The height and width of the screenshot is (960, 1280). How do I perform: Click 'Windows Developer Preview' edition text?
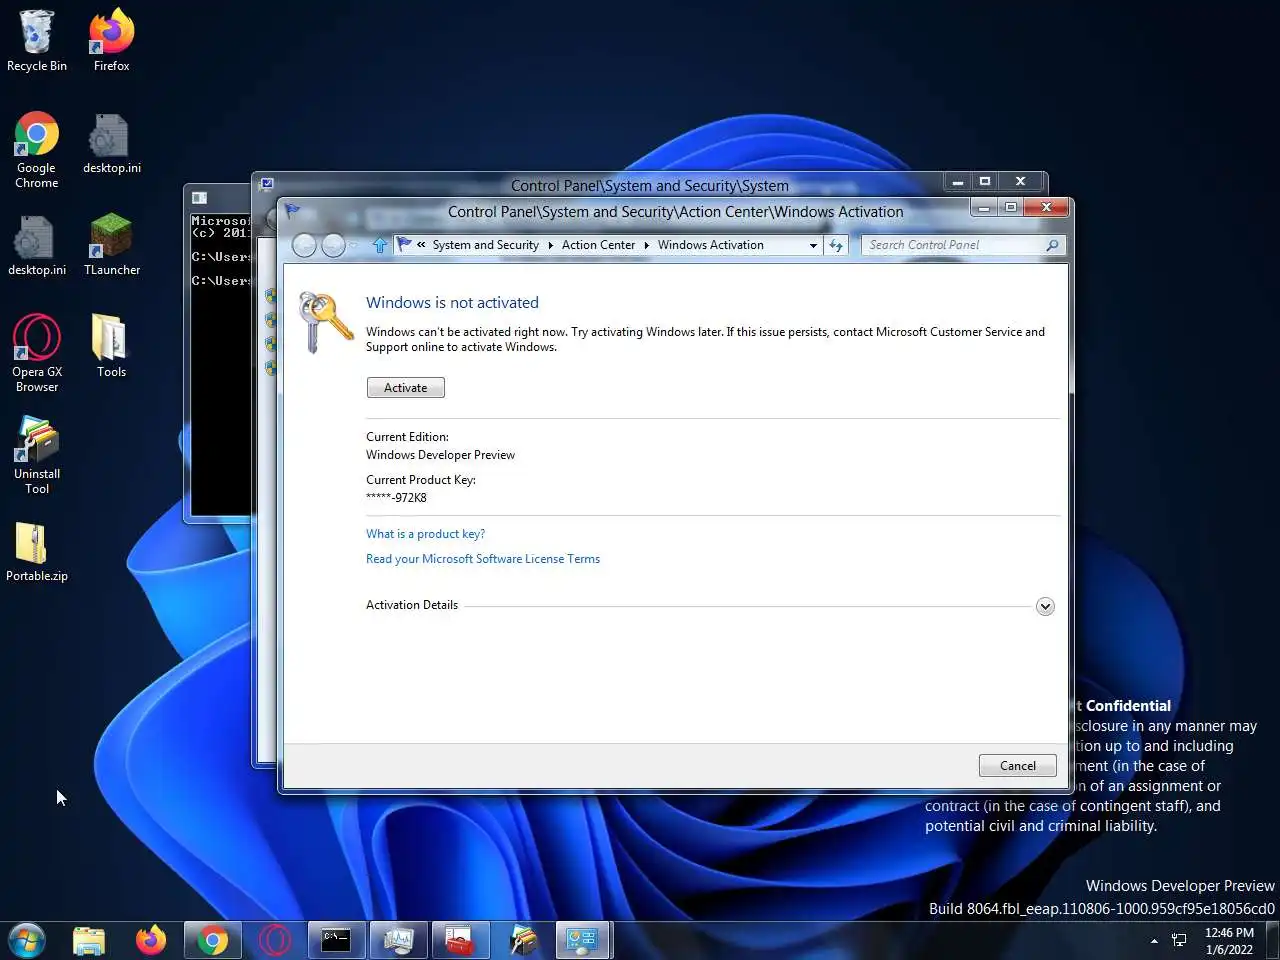point(440,455)
